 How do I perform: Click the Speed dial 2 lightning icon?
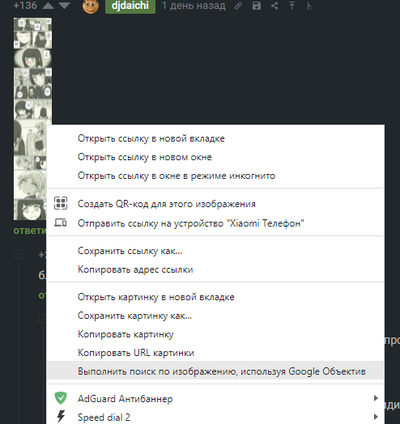click(61, 416)
